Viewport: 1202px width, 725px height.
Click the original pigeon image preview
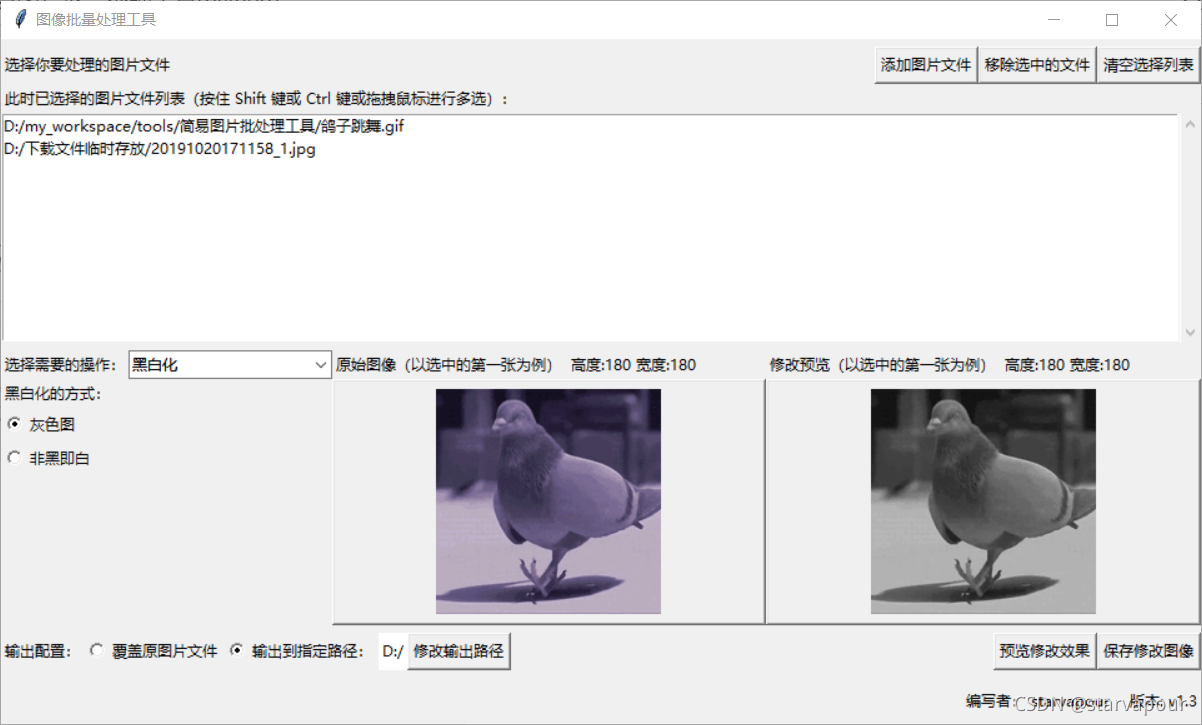pos(548,500)
